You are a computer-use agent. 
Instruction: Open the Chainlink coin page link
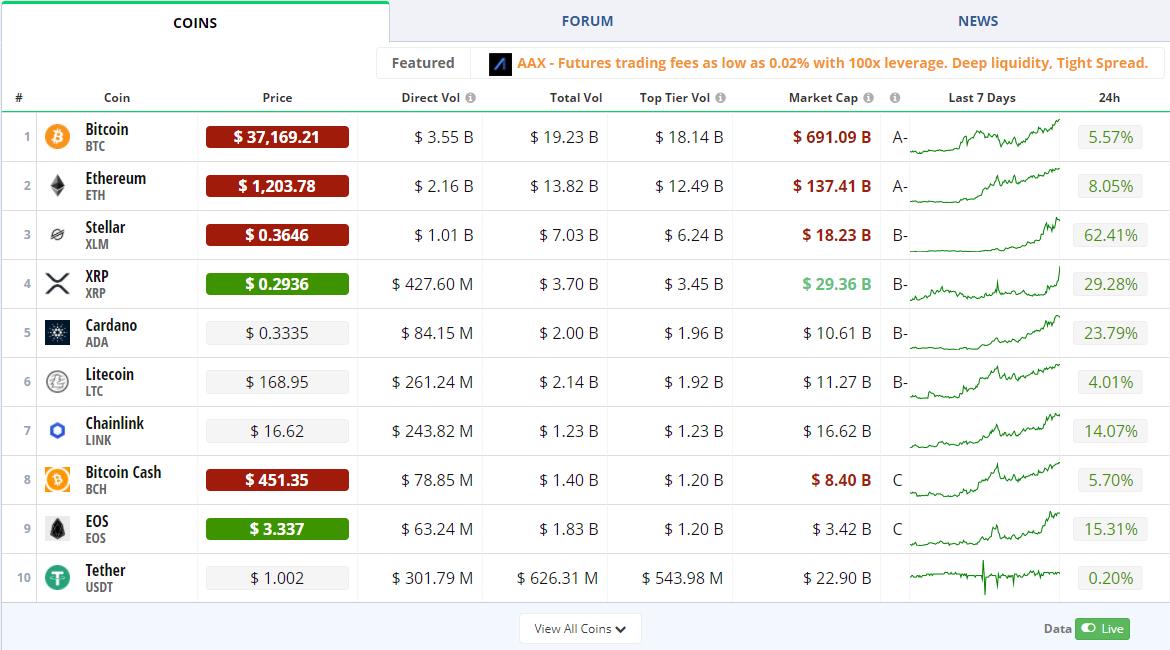pos(114,423)
